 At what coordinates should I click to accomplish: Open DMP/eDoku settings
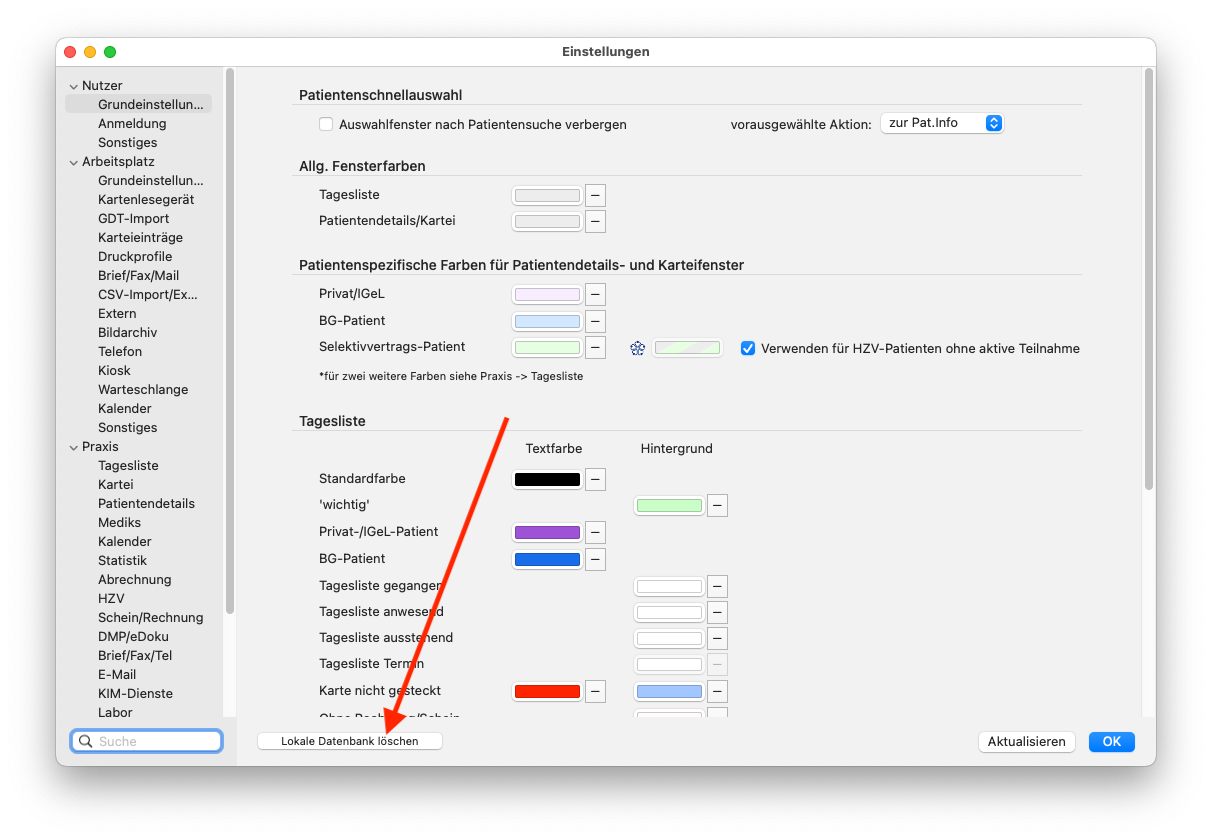(133, 637)
